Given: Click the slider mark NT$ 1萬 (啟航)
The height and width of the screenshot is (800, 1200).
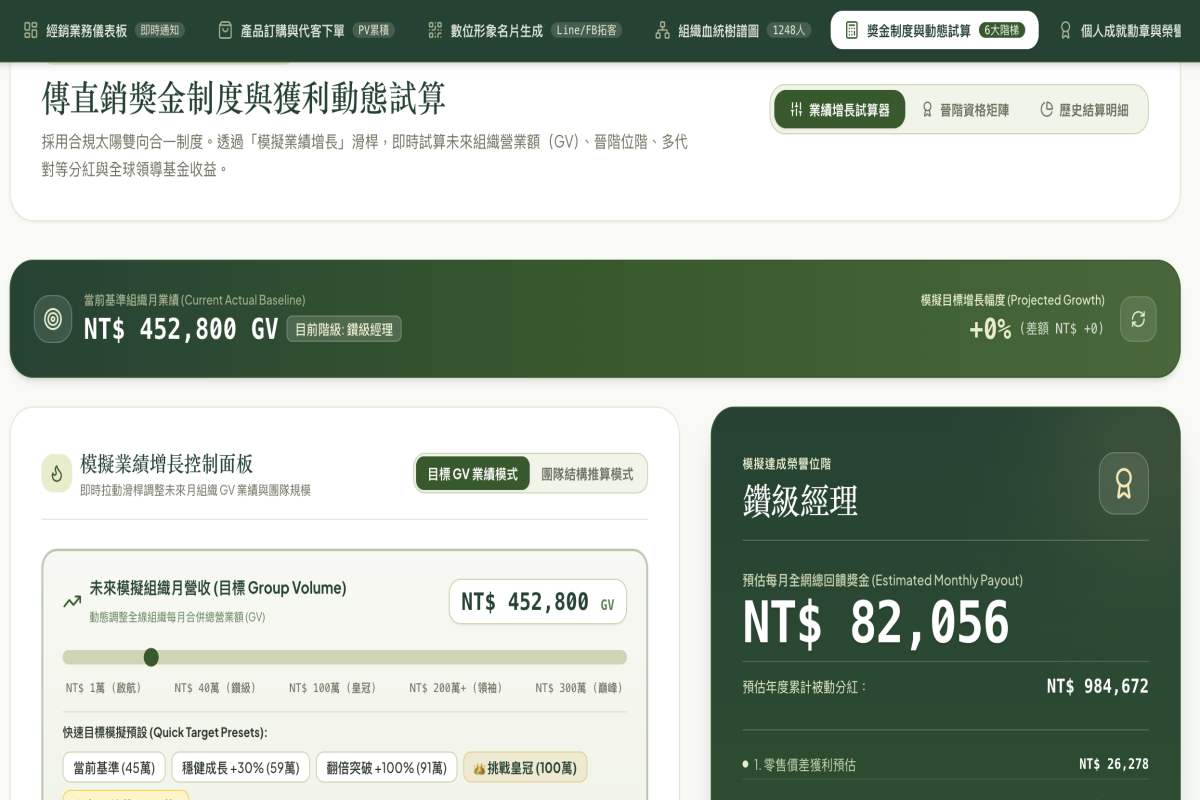Looking at the screenshot, I should pyautogui.click(x=104, y=688).
